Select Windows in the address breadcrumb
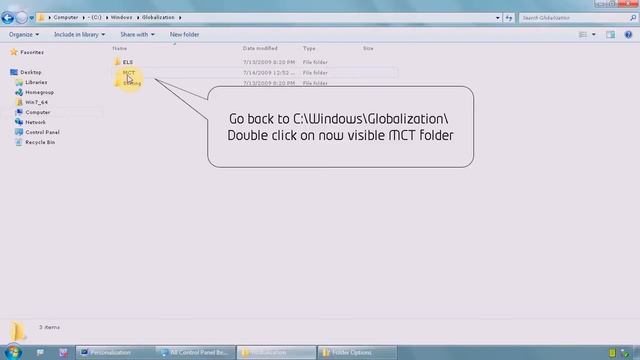Image resolution: width=640 pixels, height=360 pixels. click(121, 18)
